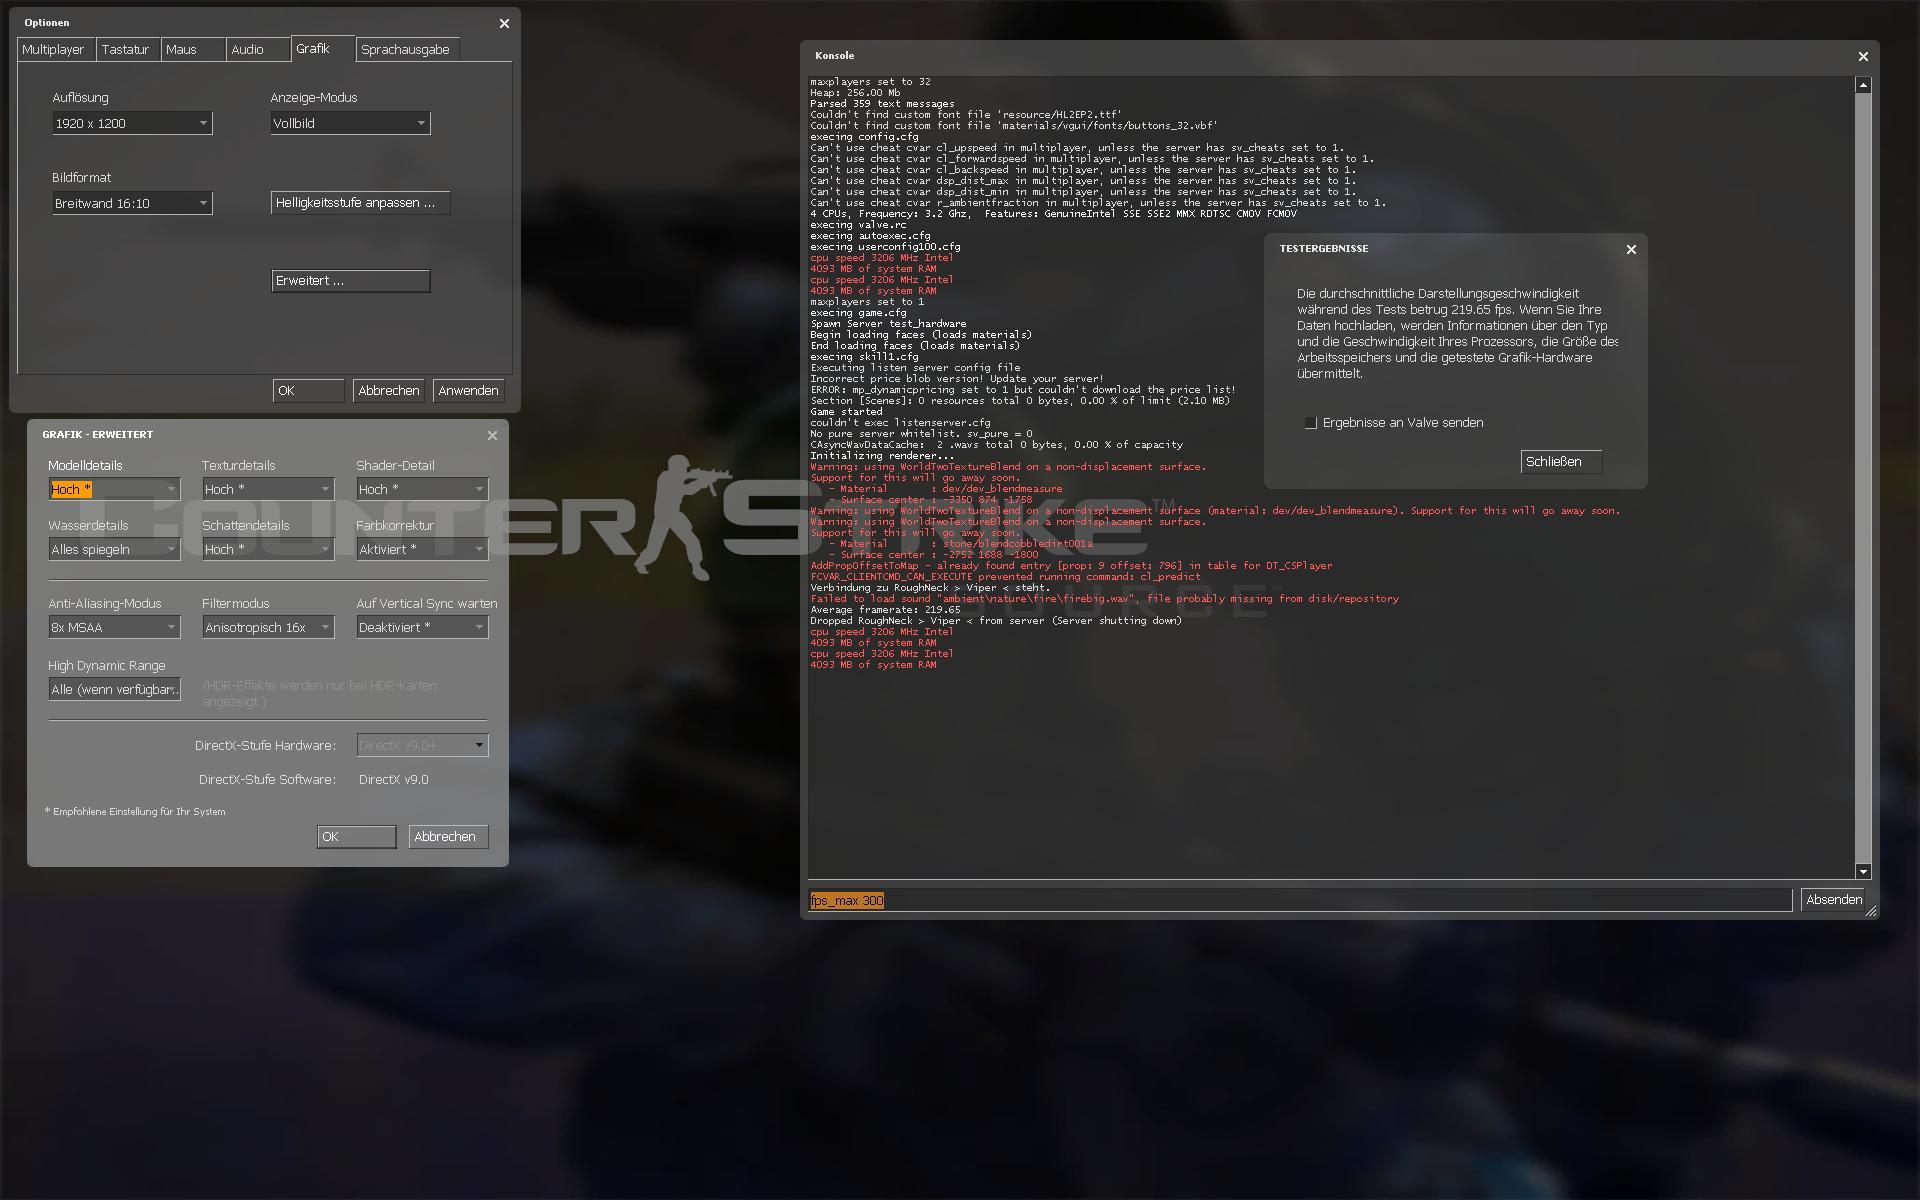The width and height of the screenshot is (1920, 1200).
Task: Open the Anzeige-Modus Vollbild dropdown
Action: (350, 123)
